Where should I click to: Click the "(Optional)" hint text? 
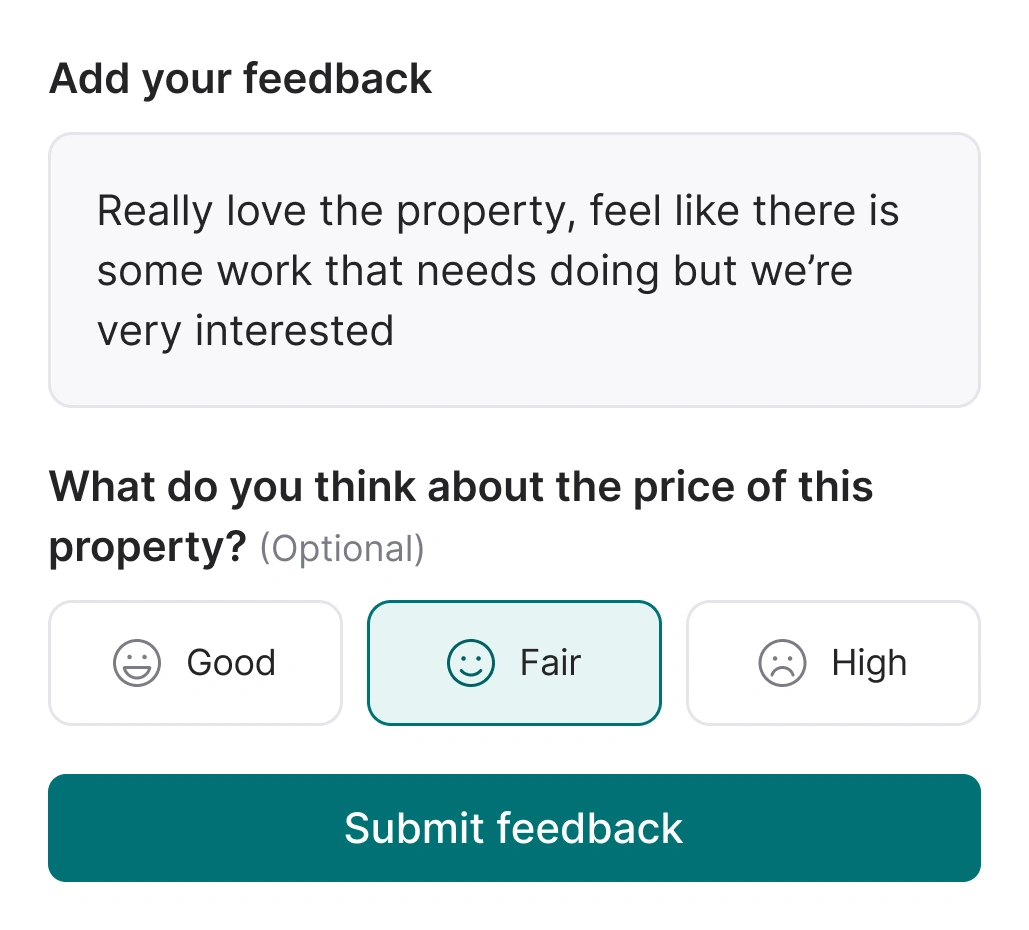tap(342, 548)
